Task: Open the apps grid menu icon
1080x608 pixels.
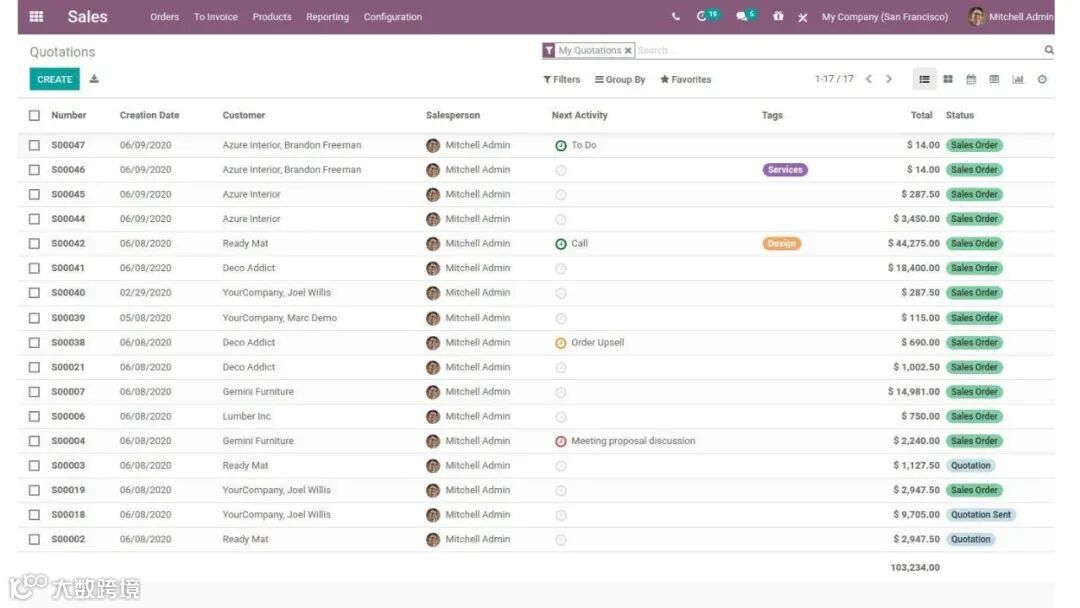Action: click(x=37, y=17)
